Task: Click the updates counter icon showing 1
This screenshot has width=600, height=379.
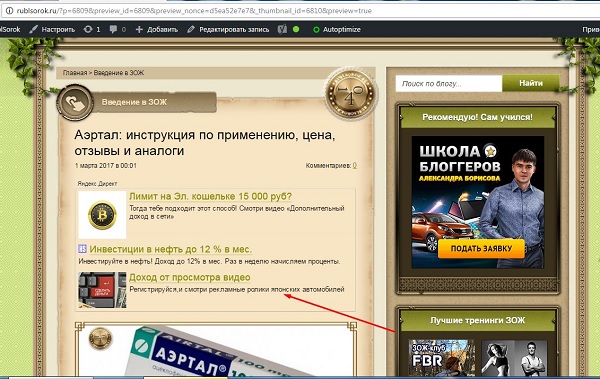Action: 92,29
